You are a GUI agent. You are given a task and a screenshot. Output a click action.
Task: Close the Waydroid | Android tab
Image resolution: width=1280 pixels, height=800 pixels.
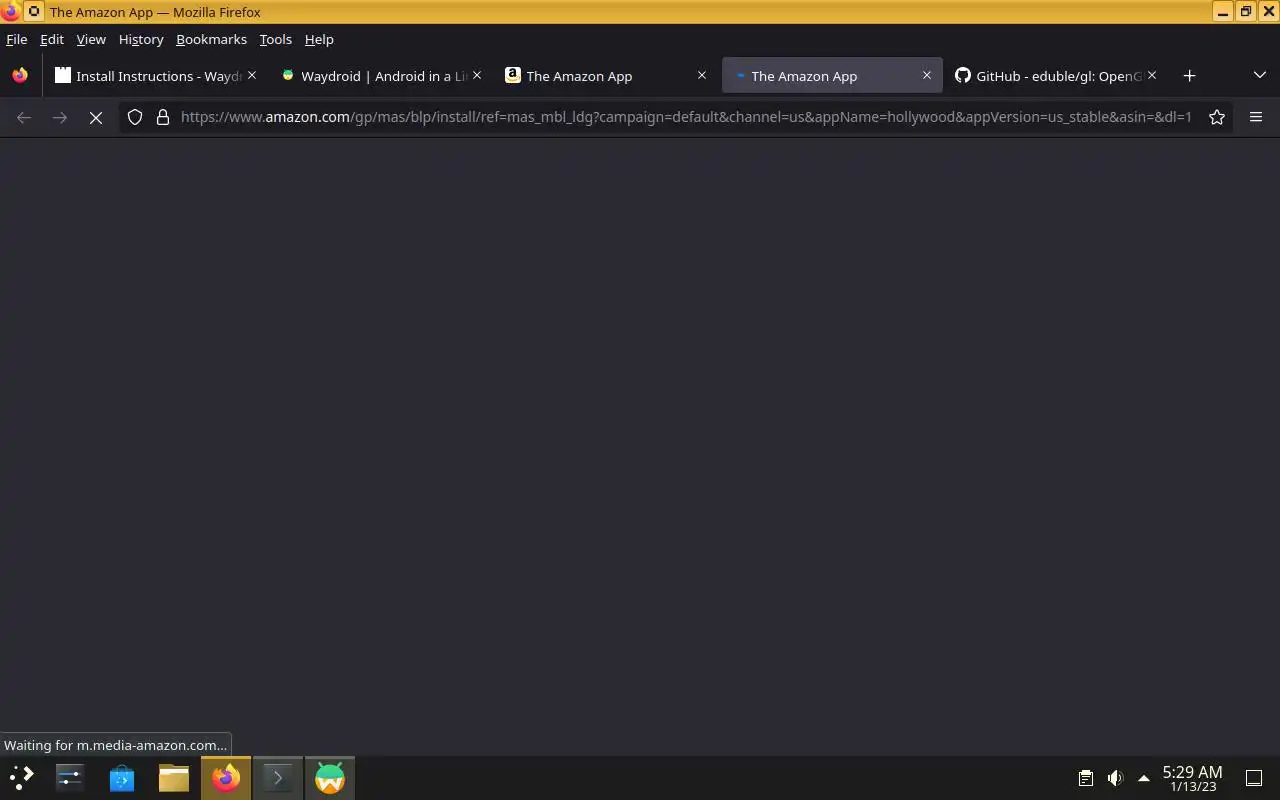pyautogui.click(x=477, y=75)
